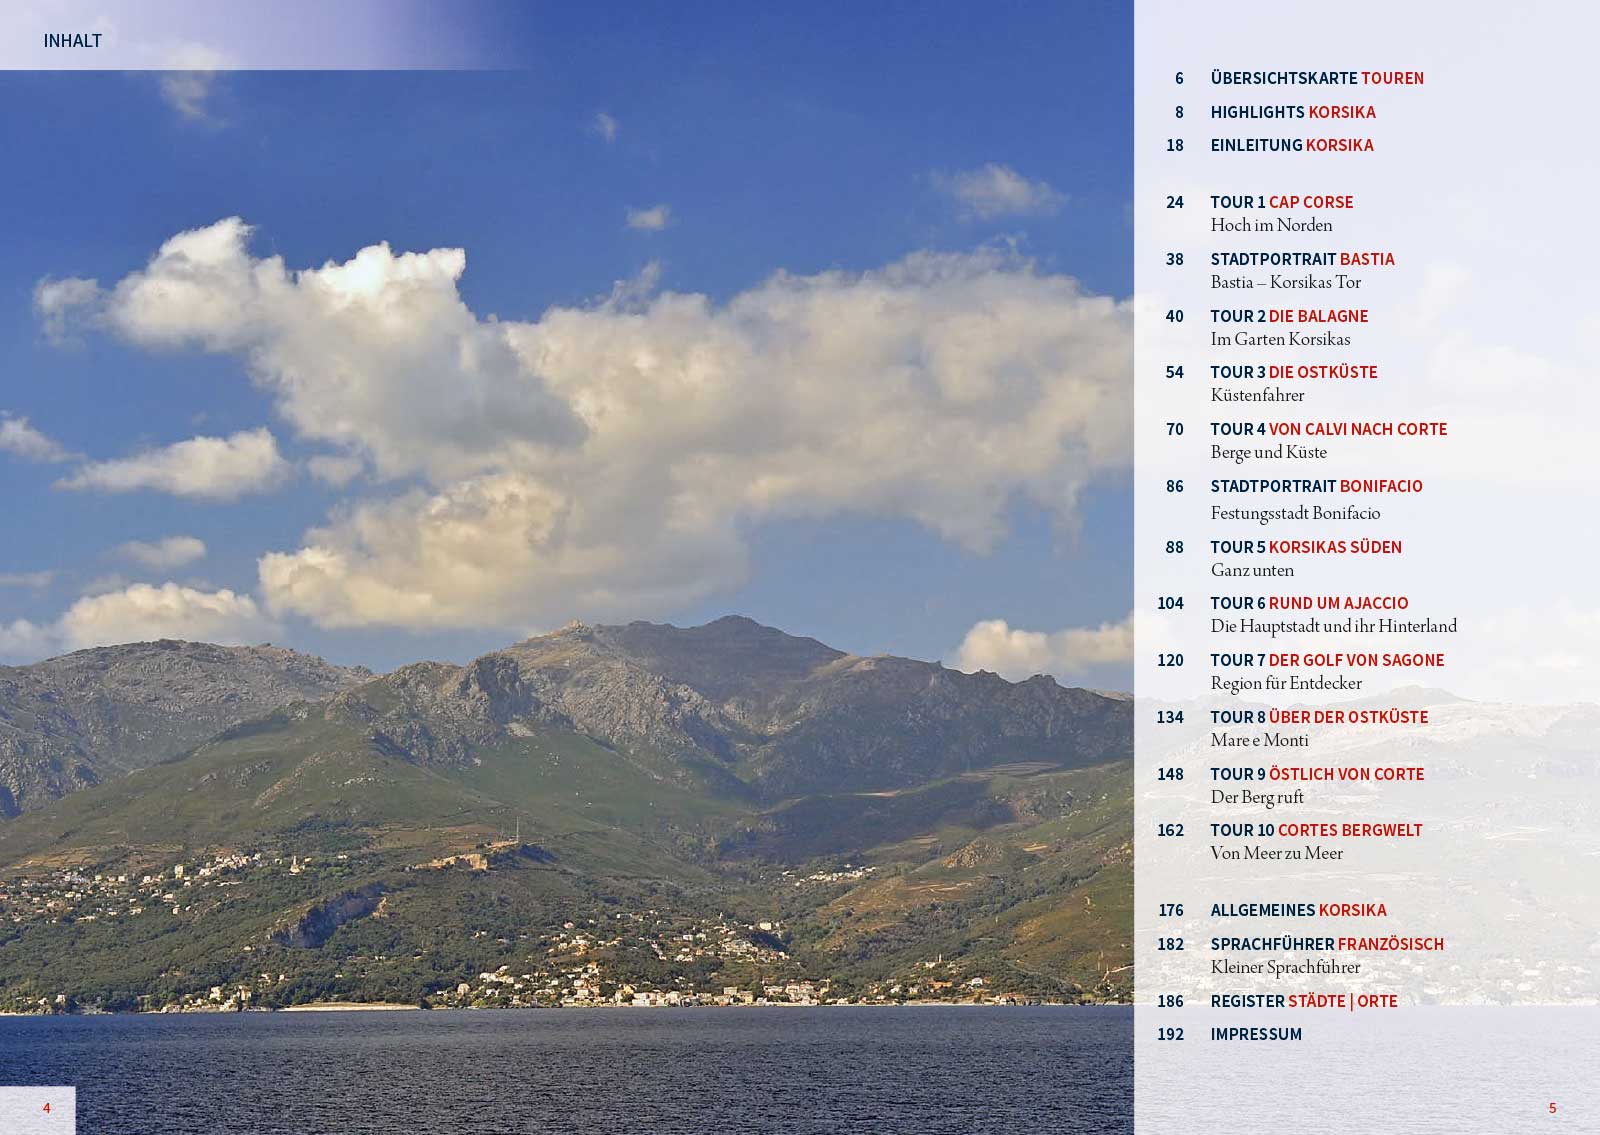Jump to Tour 2 Die Balagne
The width and height of the screenshot is (1600, 1135).
pyautogui.click(x=1288, y=316)
